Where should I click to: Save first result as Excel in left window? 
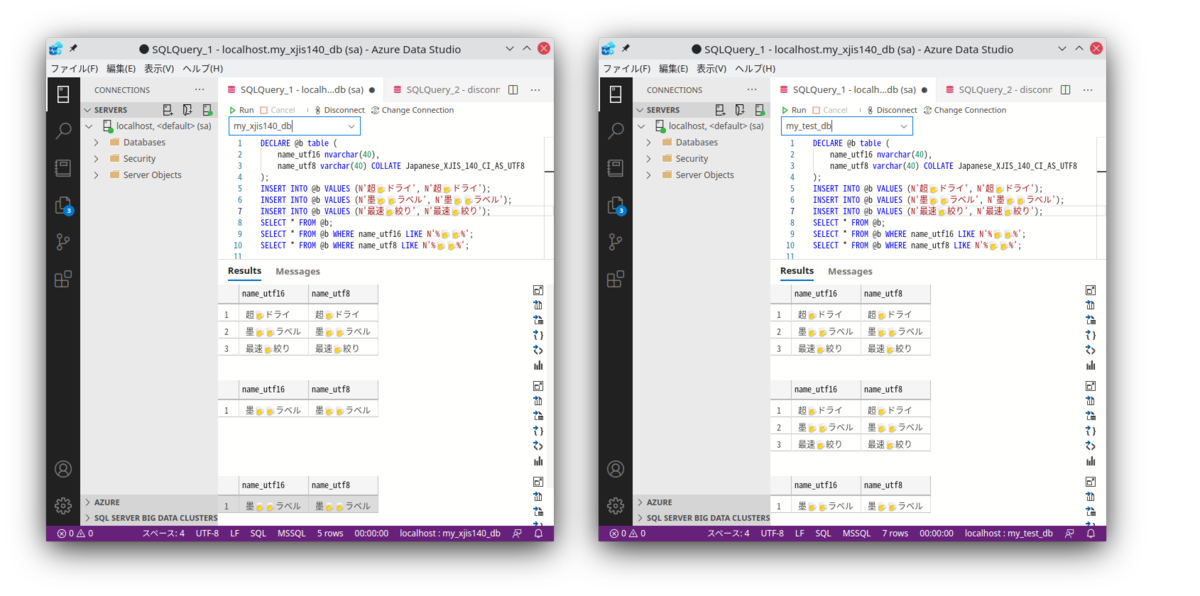click(538, 320)
